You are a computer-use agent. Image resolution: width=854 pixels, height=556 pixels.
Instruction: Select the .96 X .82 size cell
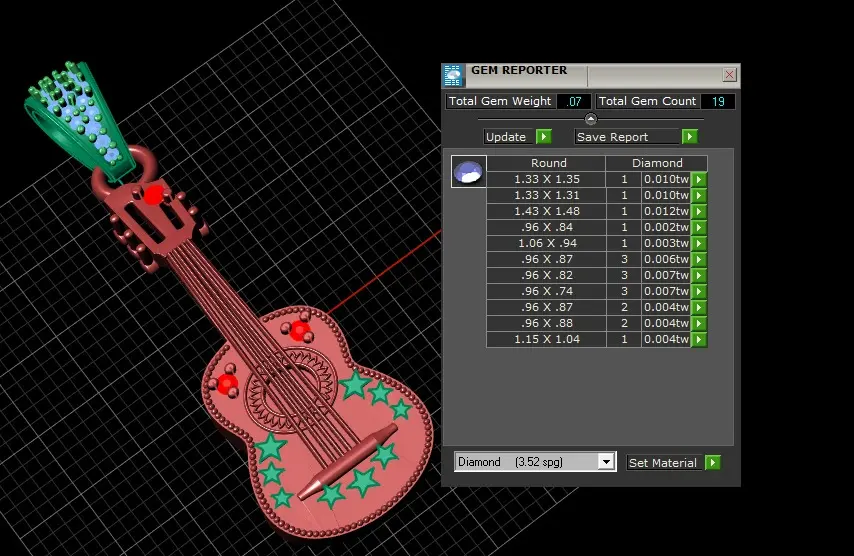(x=546, y=275)
